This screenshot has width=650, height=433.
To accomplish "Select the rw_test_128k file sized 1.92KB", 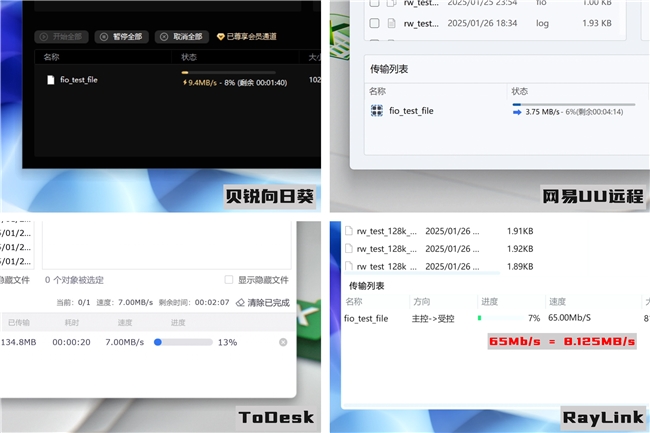I will (x=387, y=249).
